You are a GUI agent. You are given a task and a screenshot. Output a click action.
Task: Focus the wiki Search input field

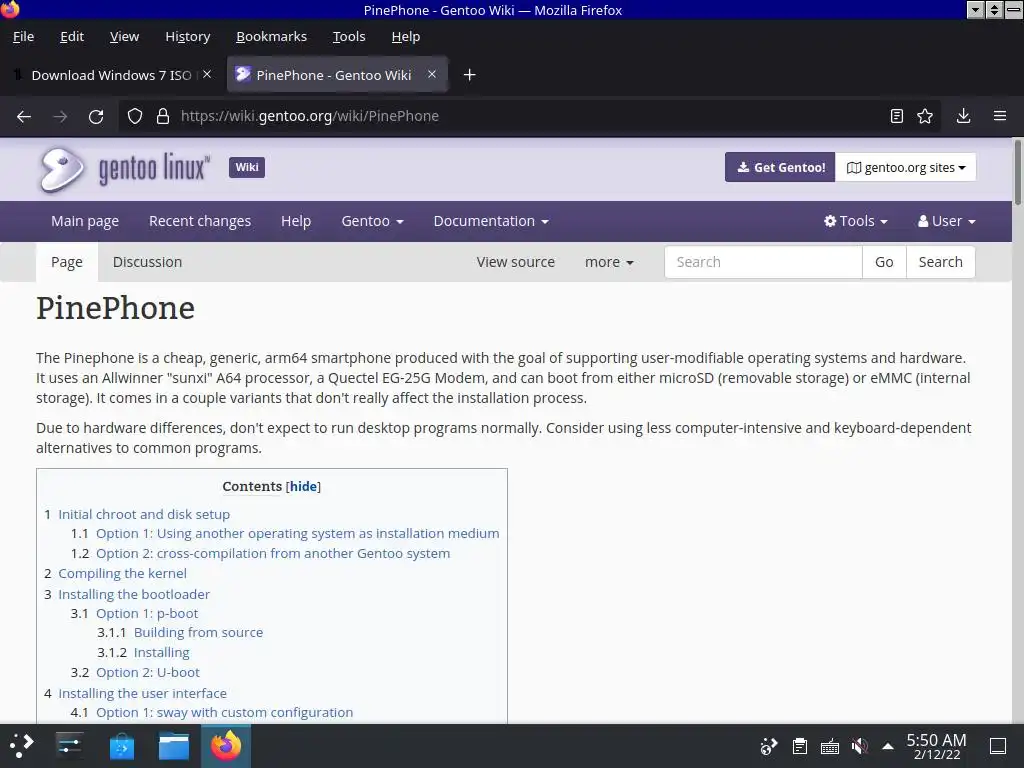pos(763,262)
